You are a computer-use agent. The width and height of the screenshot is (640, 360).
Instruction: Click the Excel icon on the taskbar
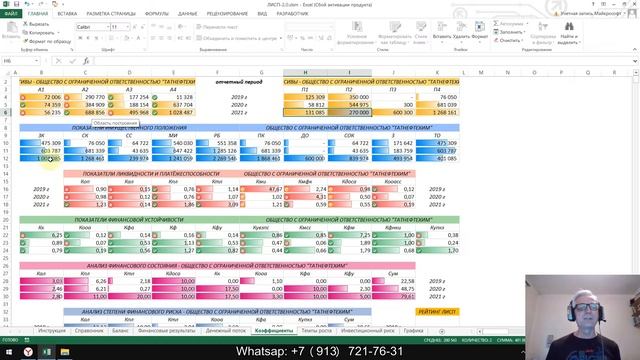(47, 352)
